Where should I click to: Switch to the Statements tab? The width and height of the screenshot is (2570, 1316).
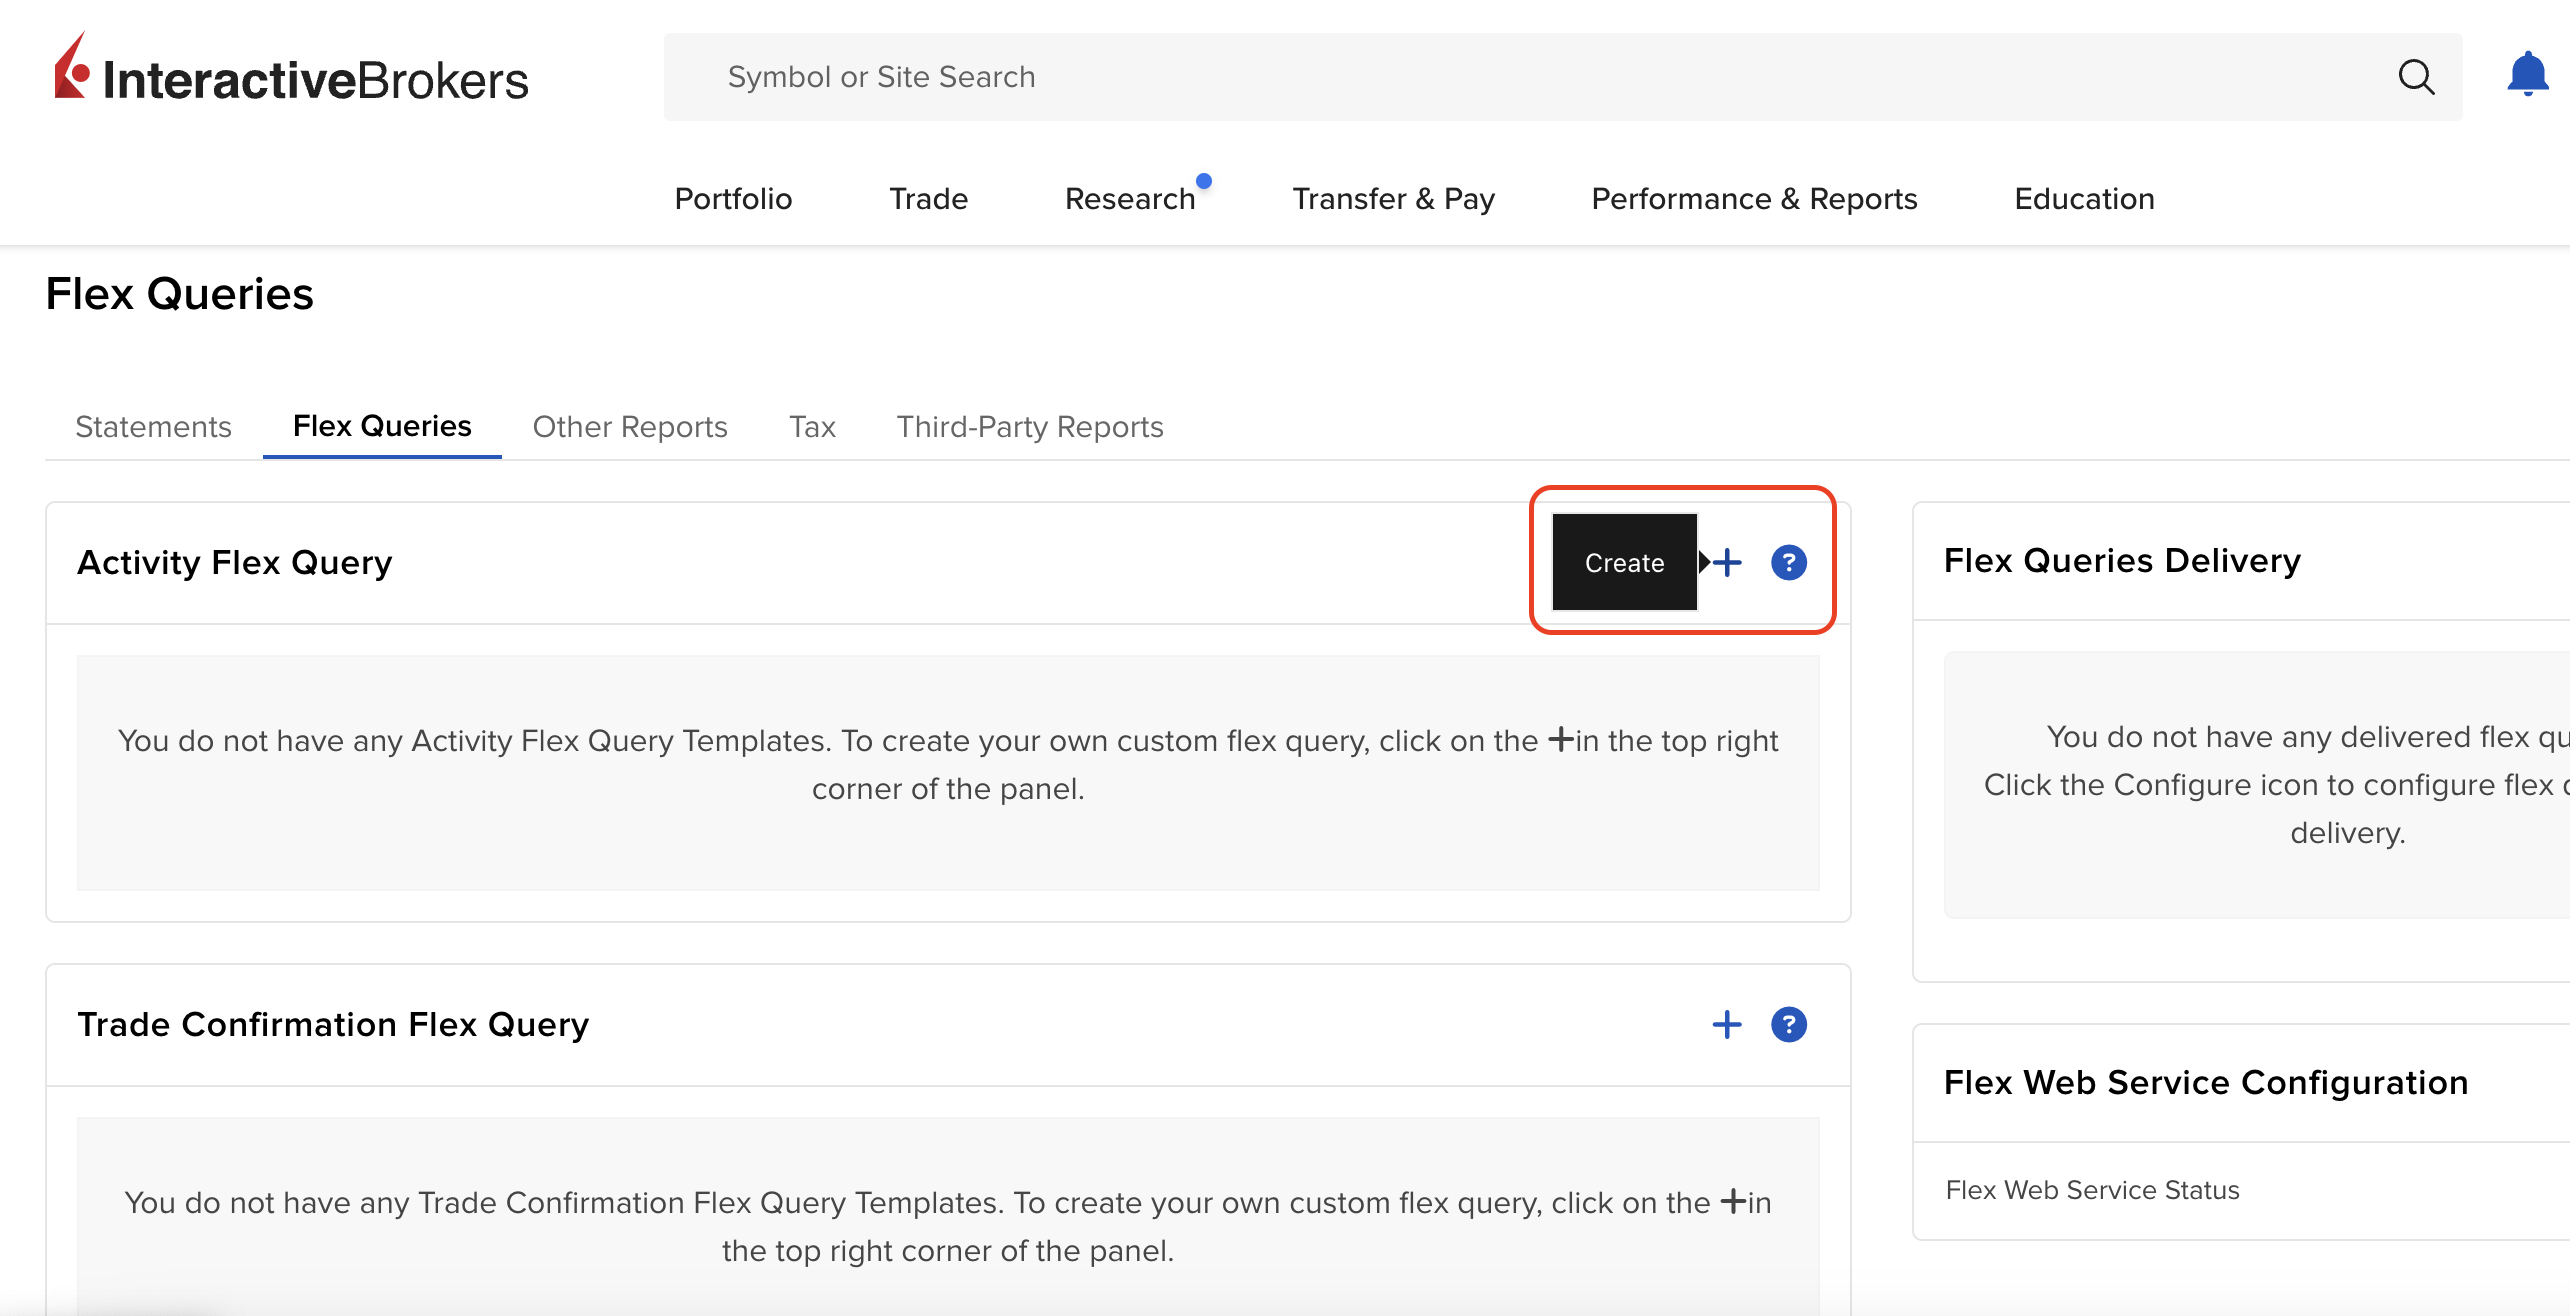pos(153,426)
